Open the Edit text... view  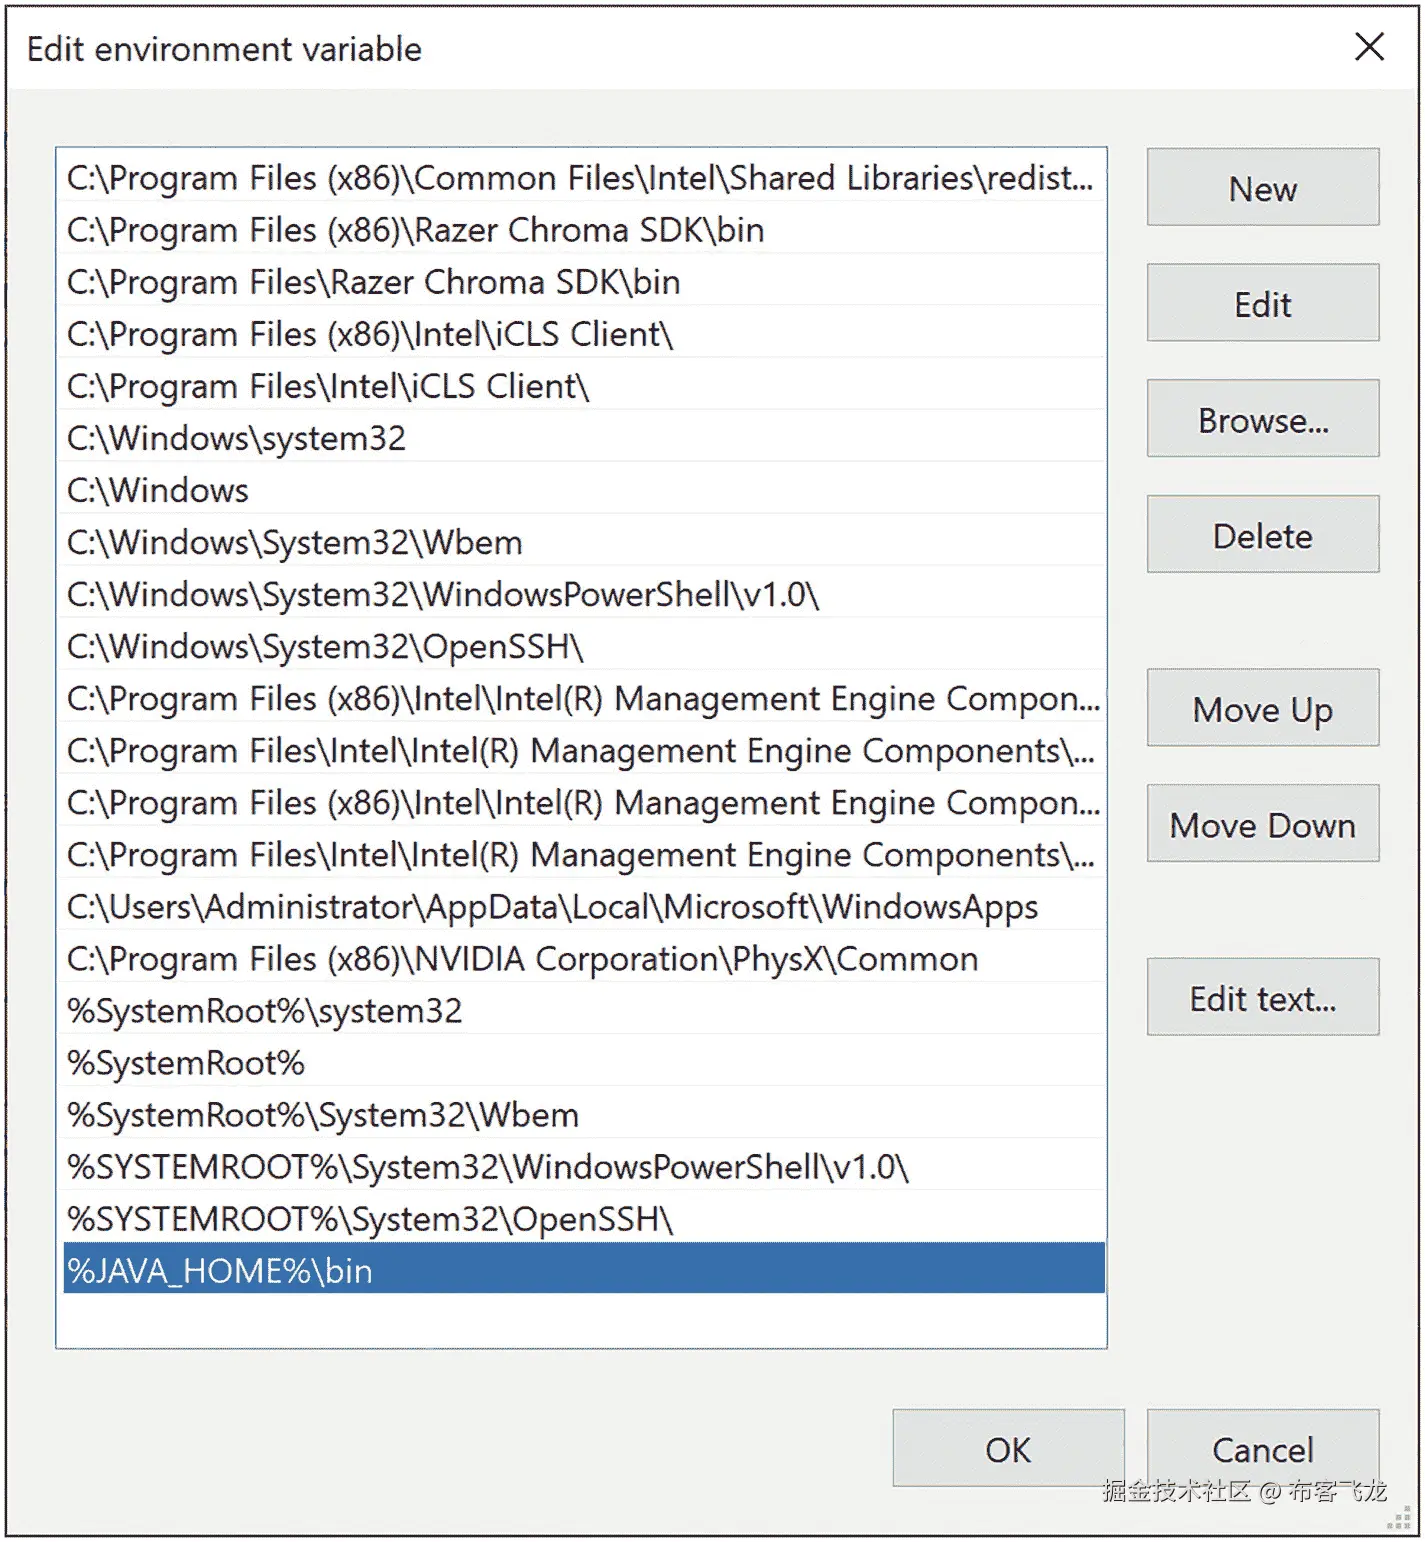click(1262, 997)
